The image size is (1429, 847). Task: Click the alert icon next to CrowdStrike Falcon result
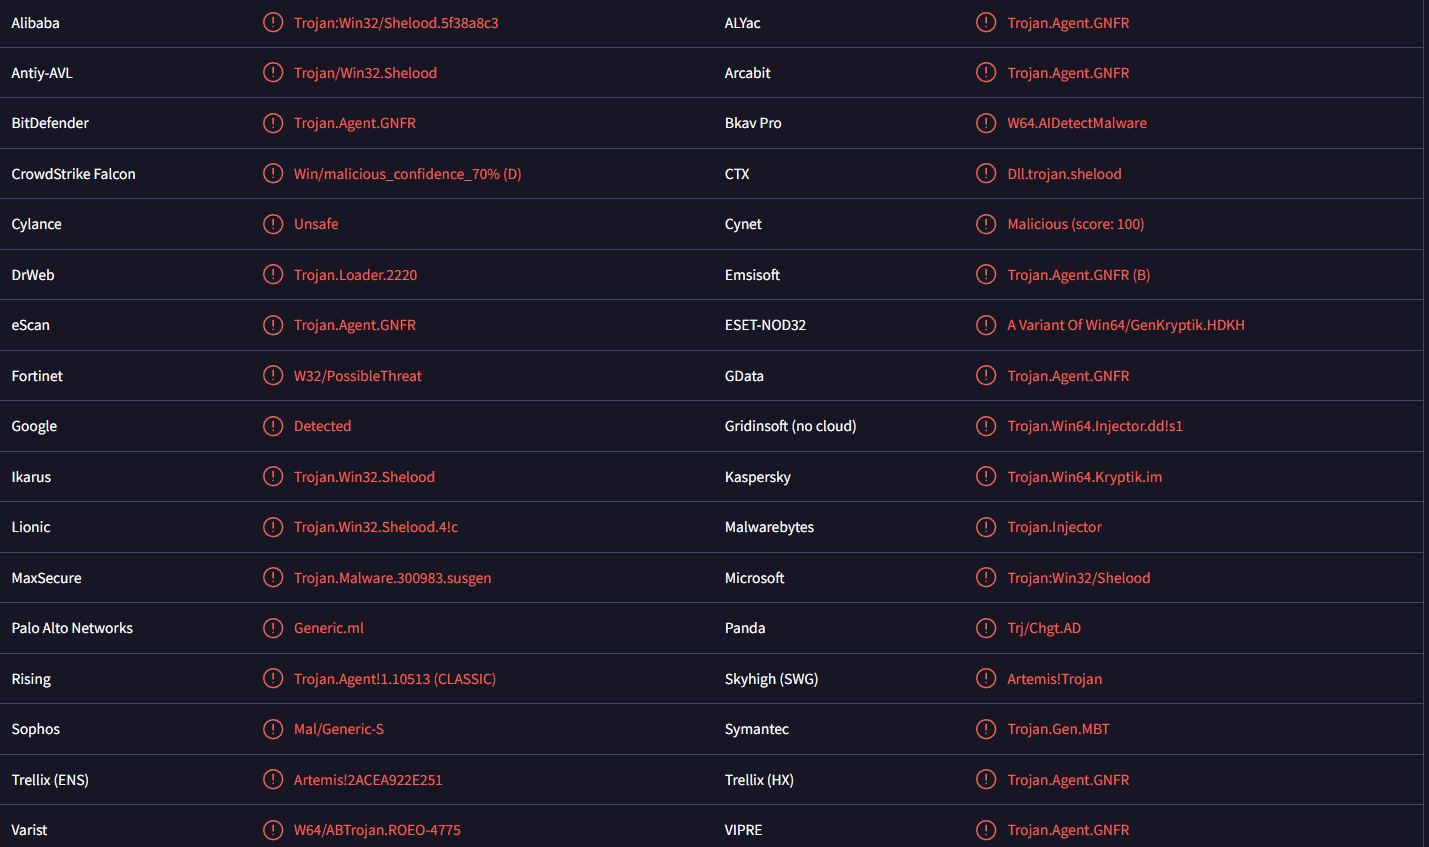point(273,173)
